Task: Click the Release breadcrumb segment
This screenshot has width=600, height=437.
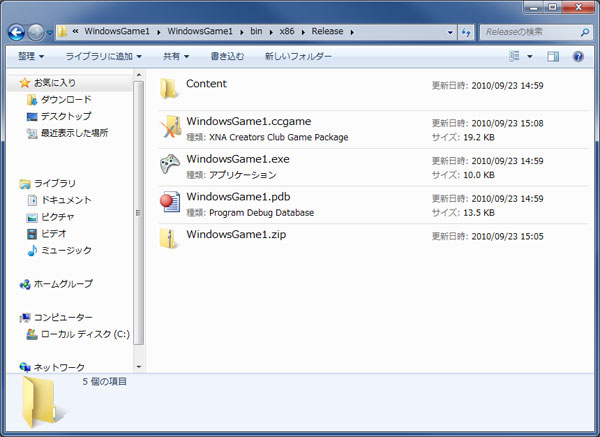Action: (327, 31)
